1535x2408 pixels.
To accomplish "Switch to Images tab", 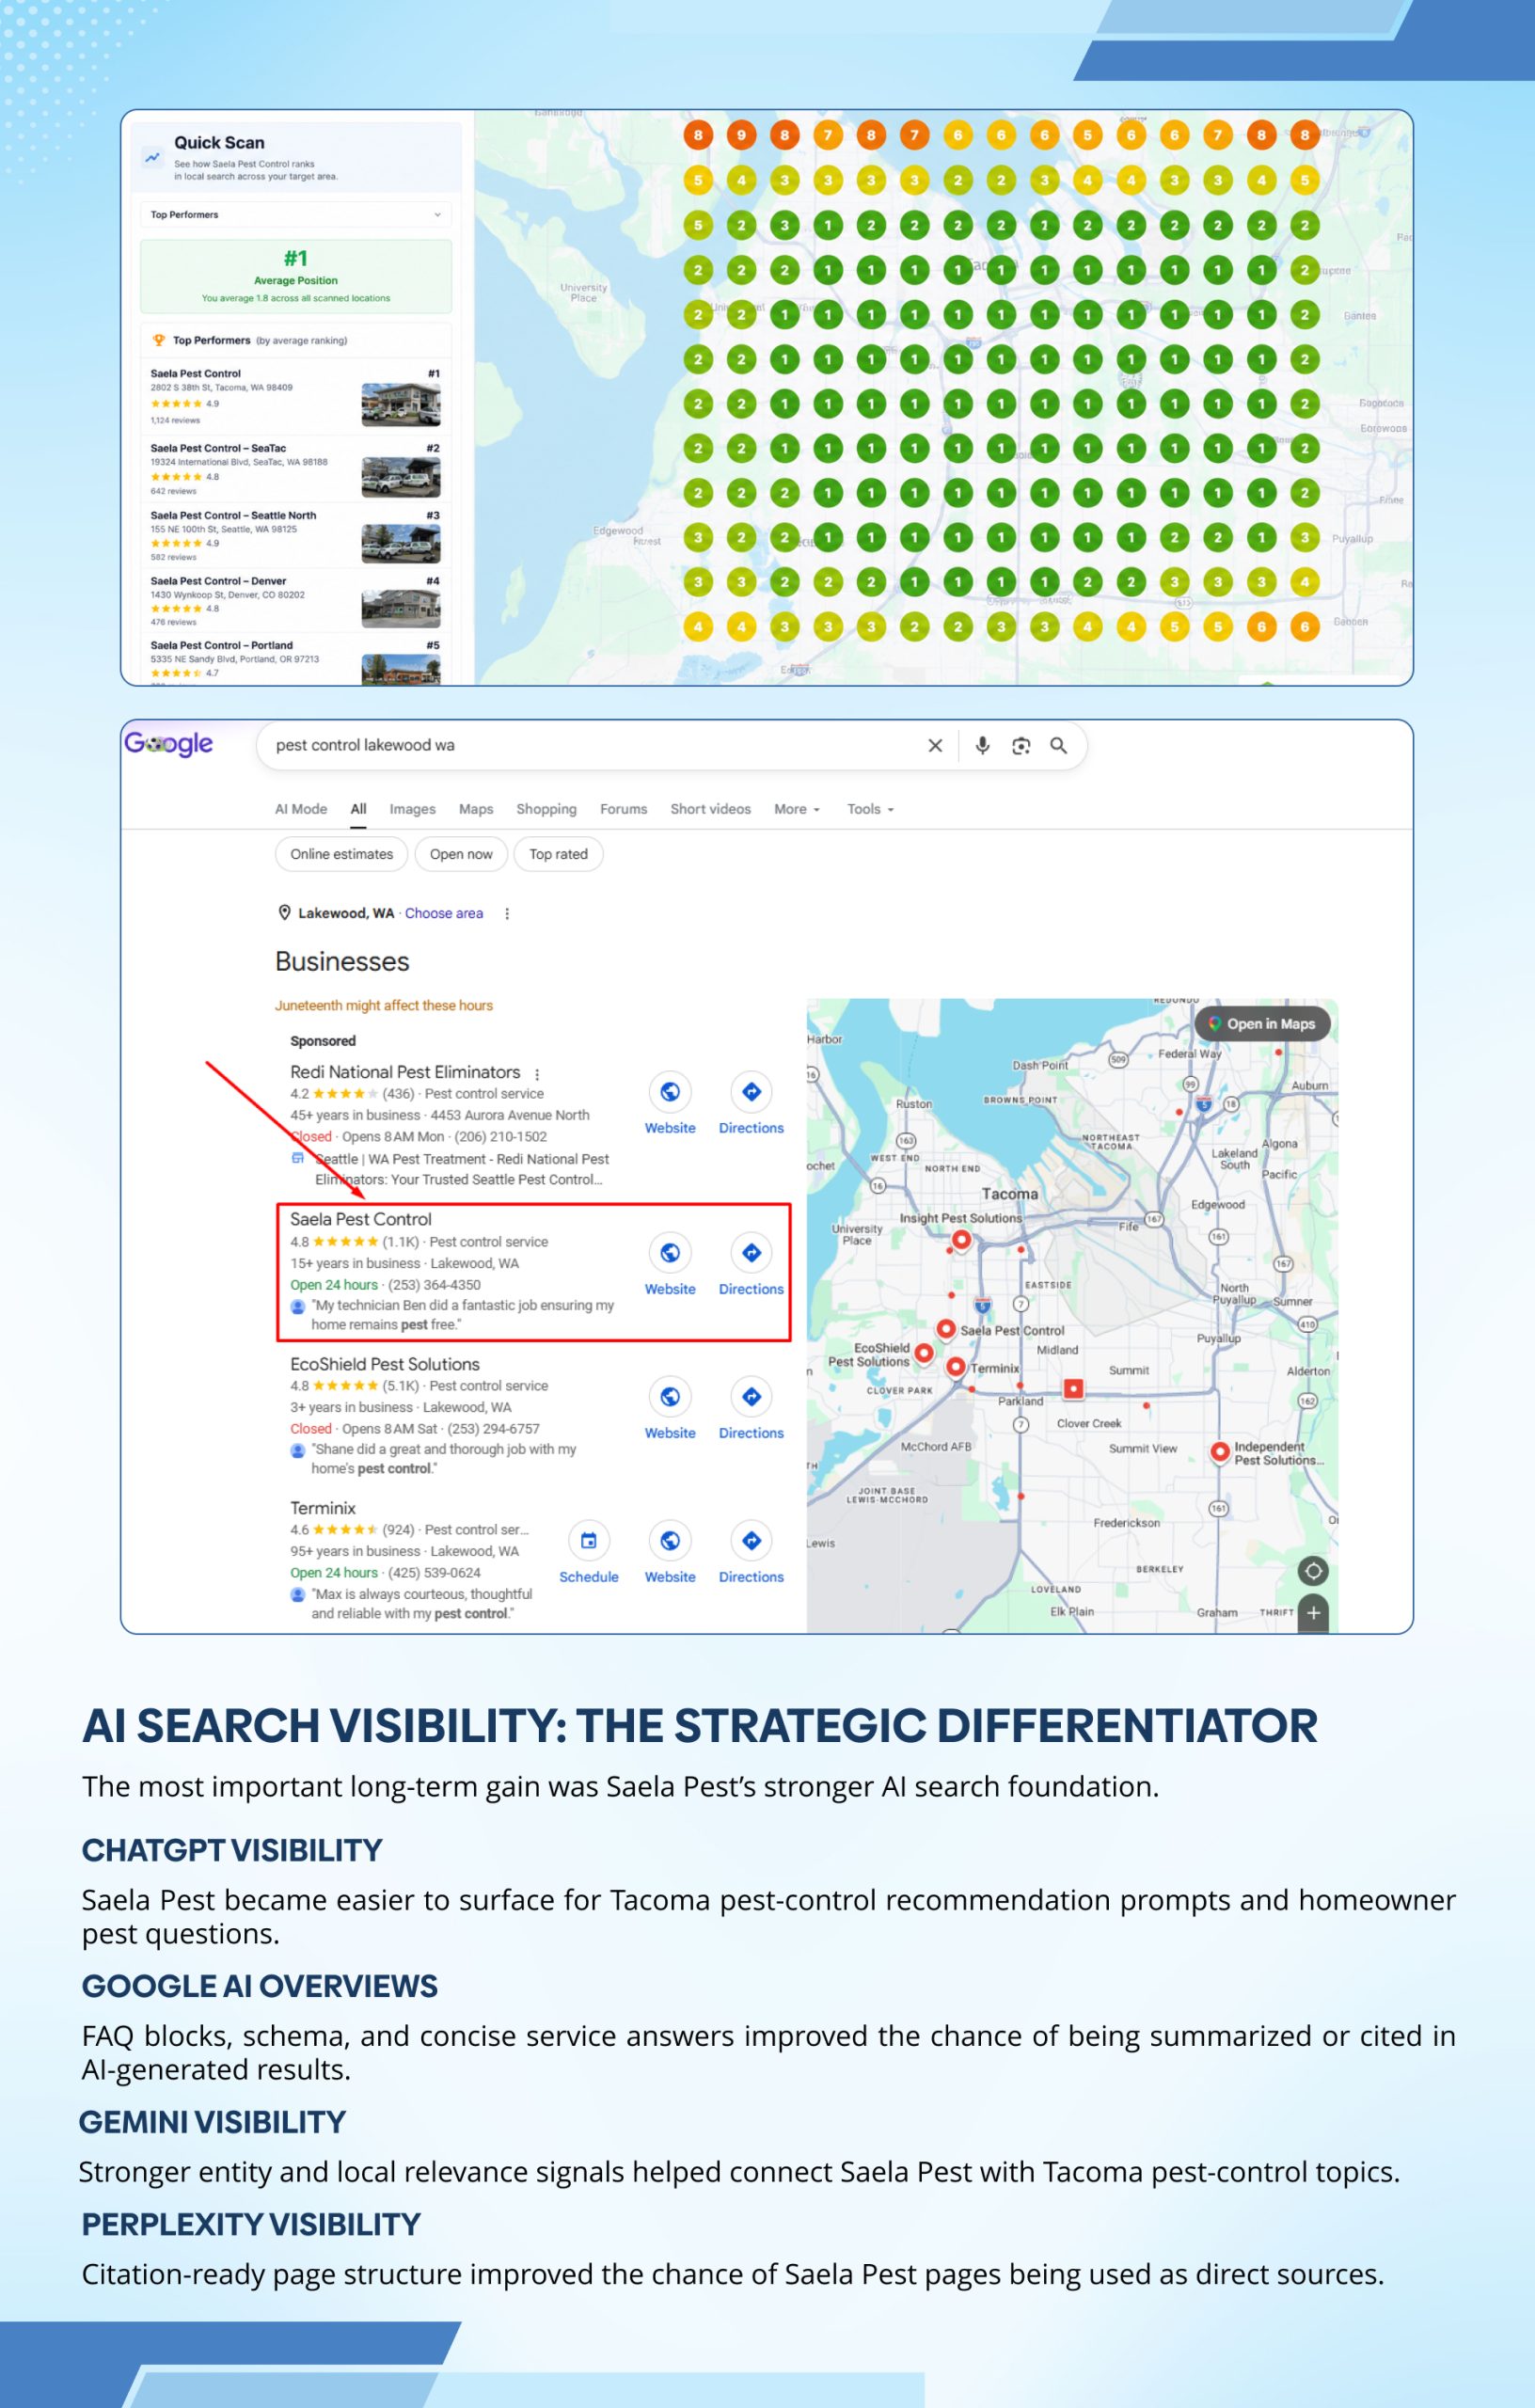I will tap(412, 809).
